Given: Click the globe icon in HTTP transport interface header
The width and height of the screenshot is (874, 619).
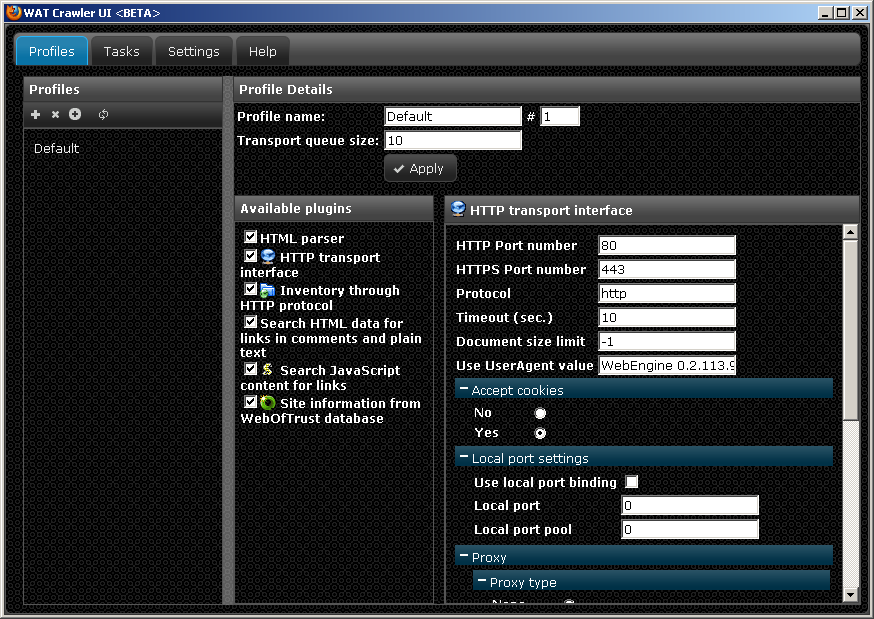Looking at the screenshot, I should pos(458,209).
